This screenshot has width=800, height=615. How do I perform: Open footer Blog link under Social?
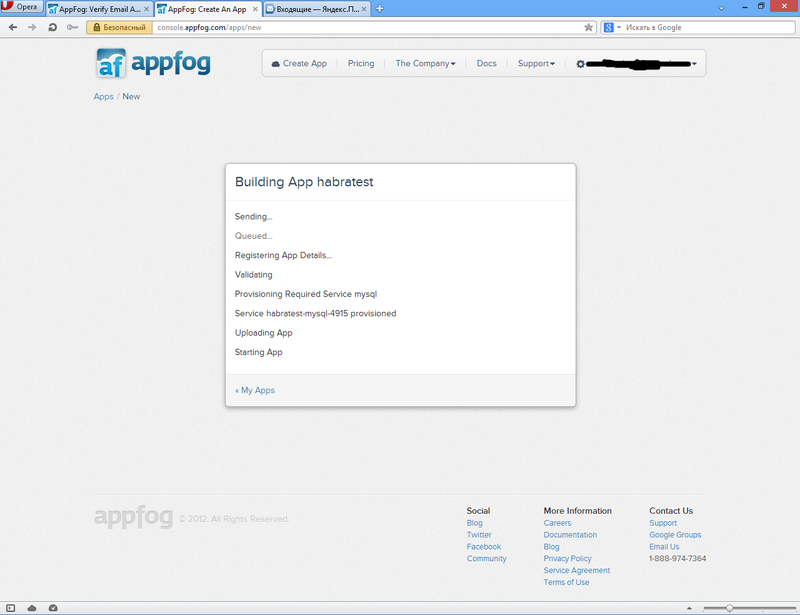tap(474, 523)
